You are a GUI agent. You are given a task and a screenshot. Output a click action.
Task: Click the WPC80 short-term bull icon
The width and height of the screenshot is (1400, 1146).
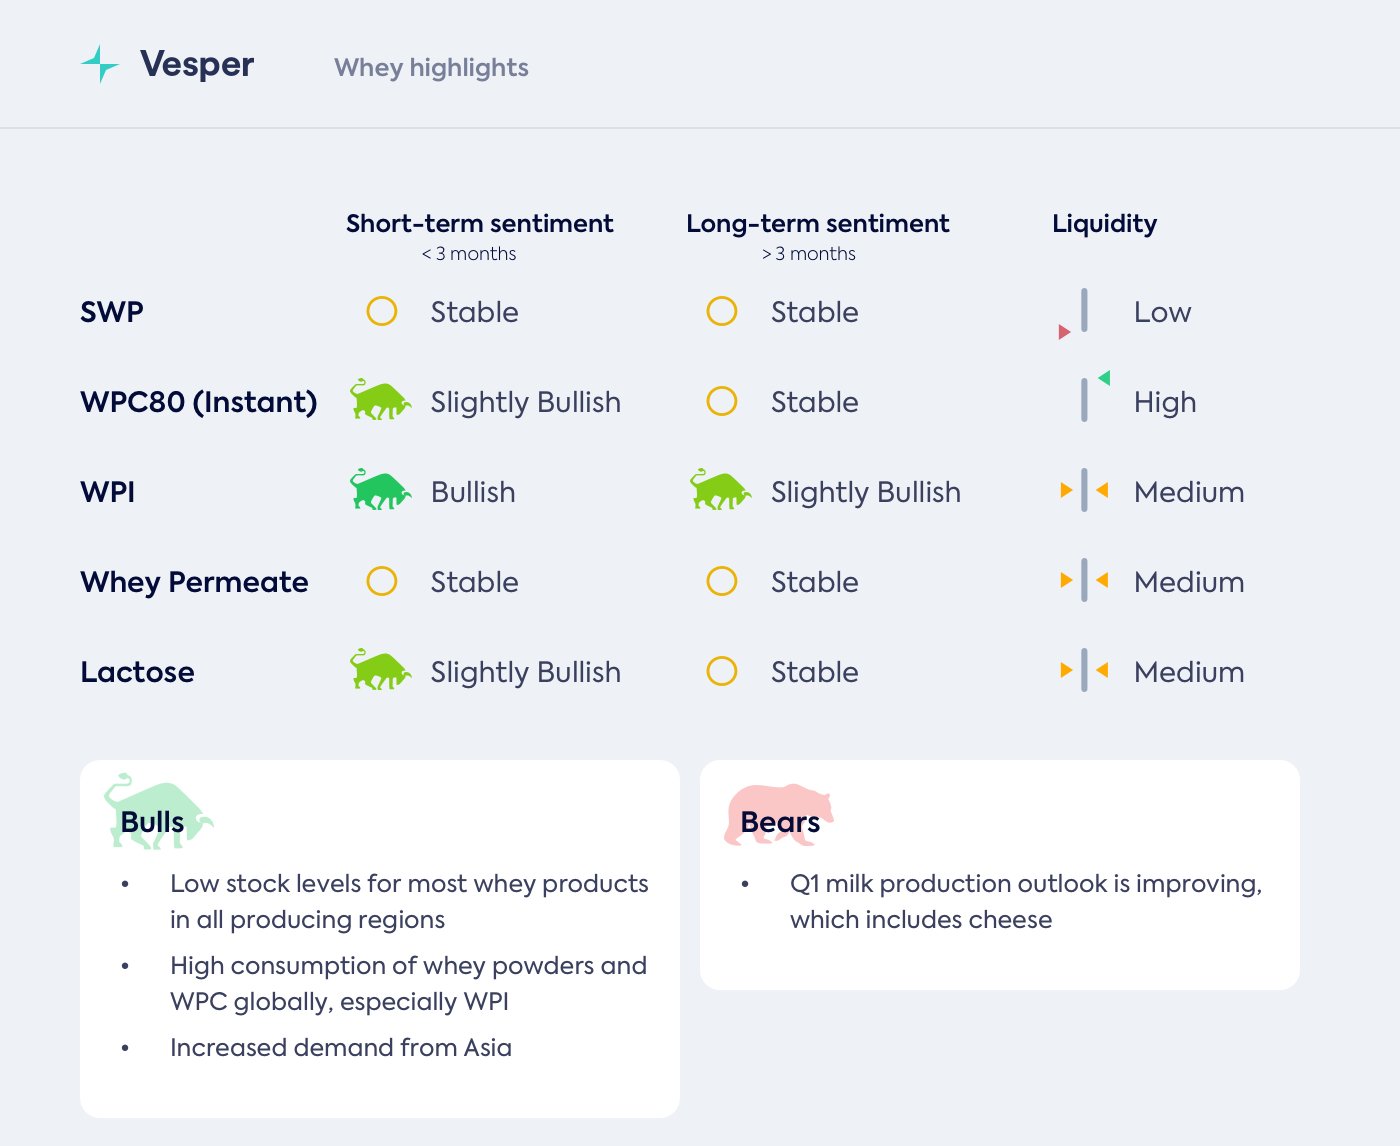[380, 400]
